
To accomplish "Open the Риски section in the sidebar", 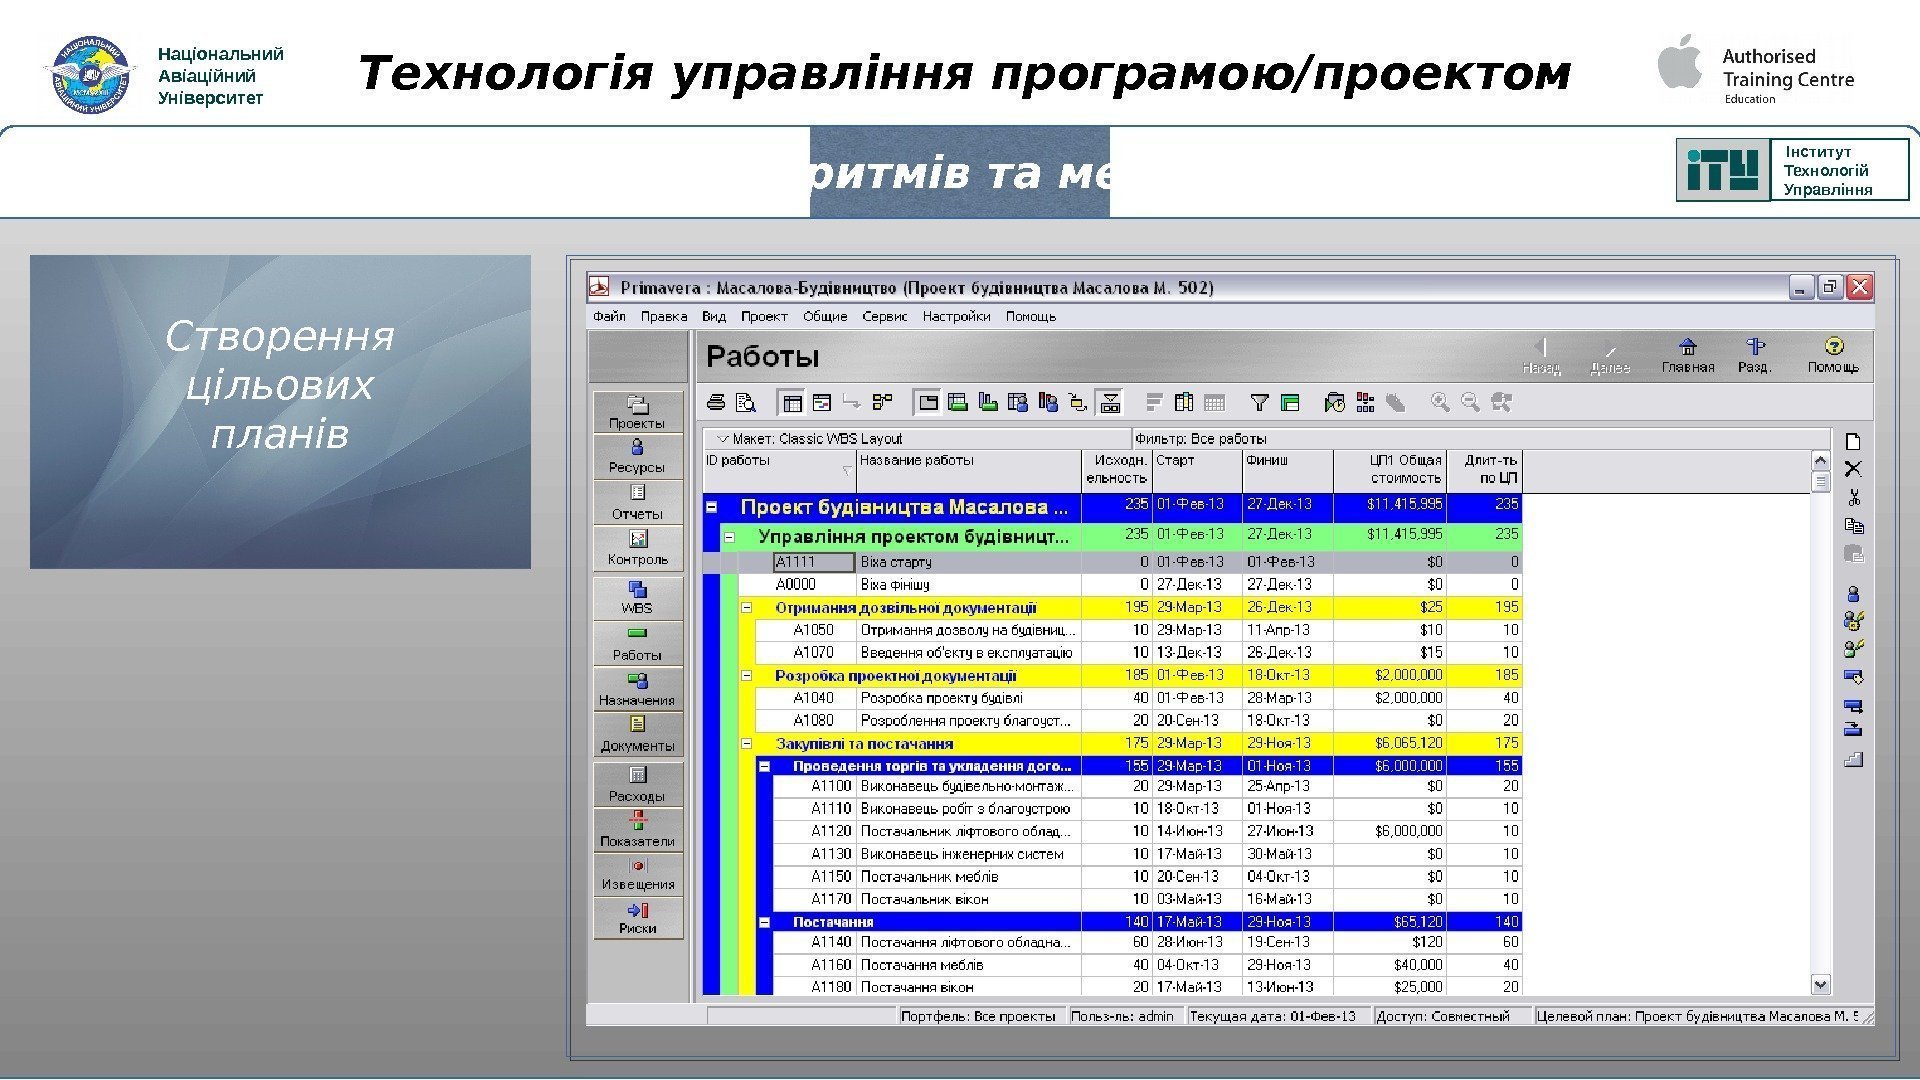I will (x=638, y=917).
